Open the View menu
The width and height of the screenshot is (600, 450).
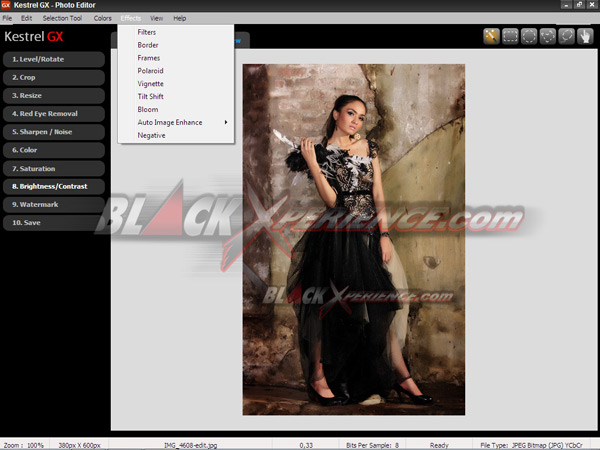click(156, 18)
